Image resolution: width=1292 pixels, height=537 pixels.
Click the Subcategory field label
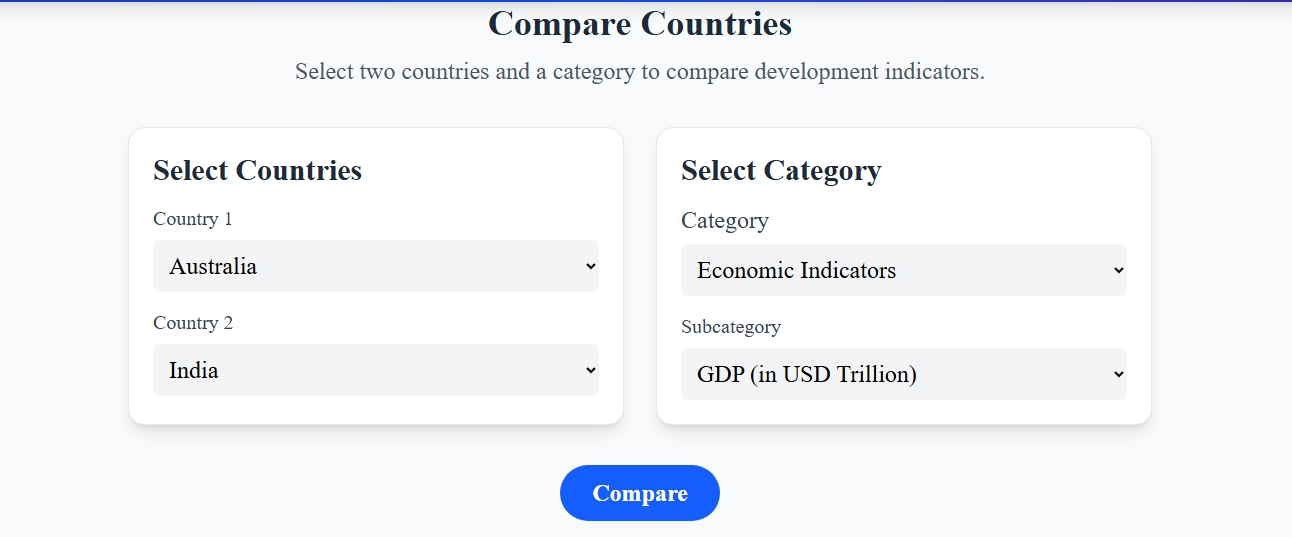[731, 327]
